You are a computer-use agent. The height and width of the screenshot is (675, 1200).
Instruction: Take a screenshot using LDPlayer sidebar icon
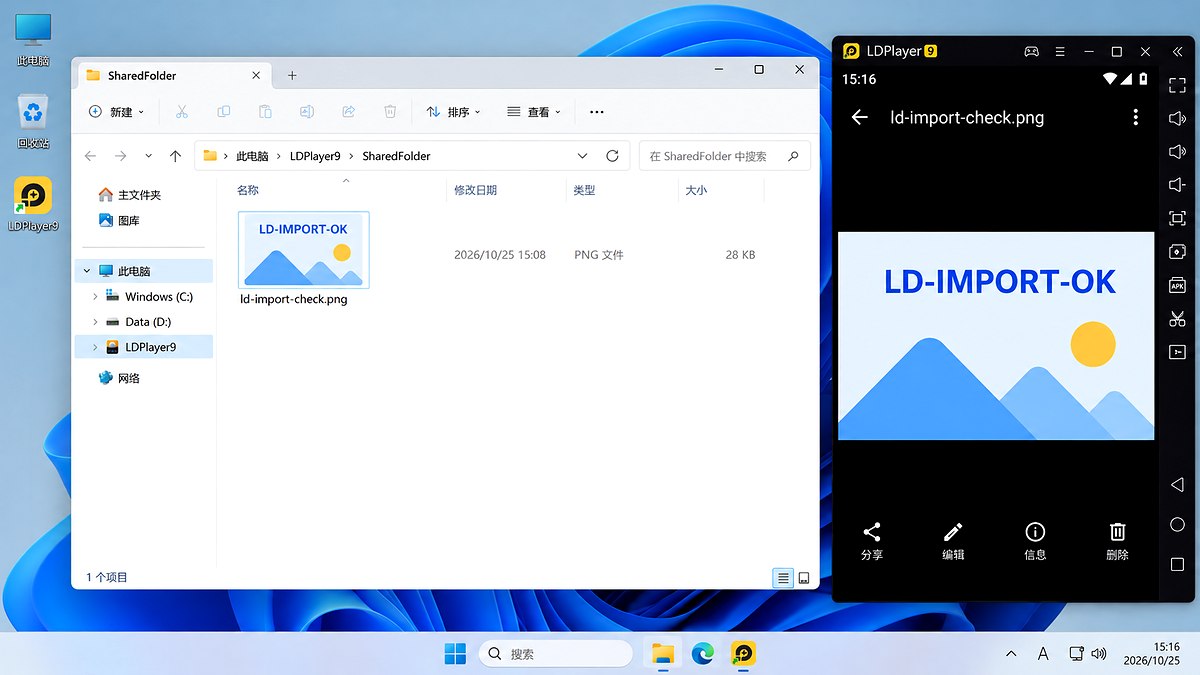pyautogui.click(x=1177, y=219)
